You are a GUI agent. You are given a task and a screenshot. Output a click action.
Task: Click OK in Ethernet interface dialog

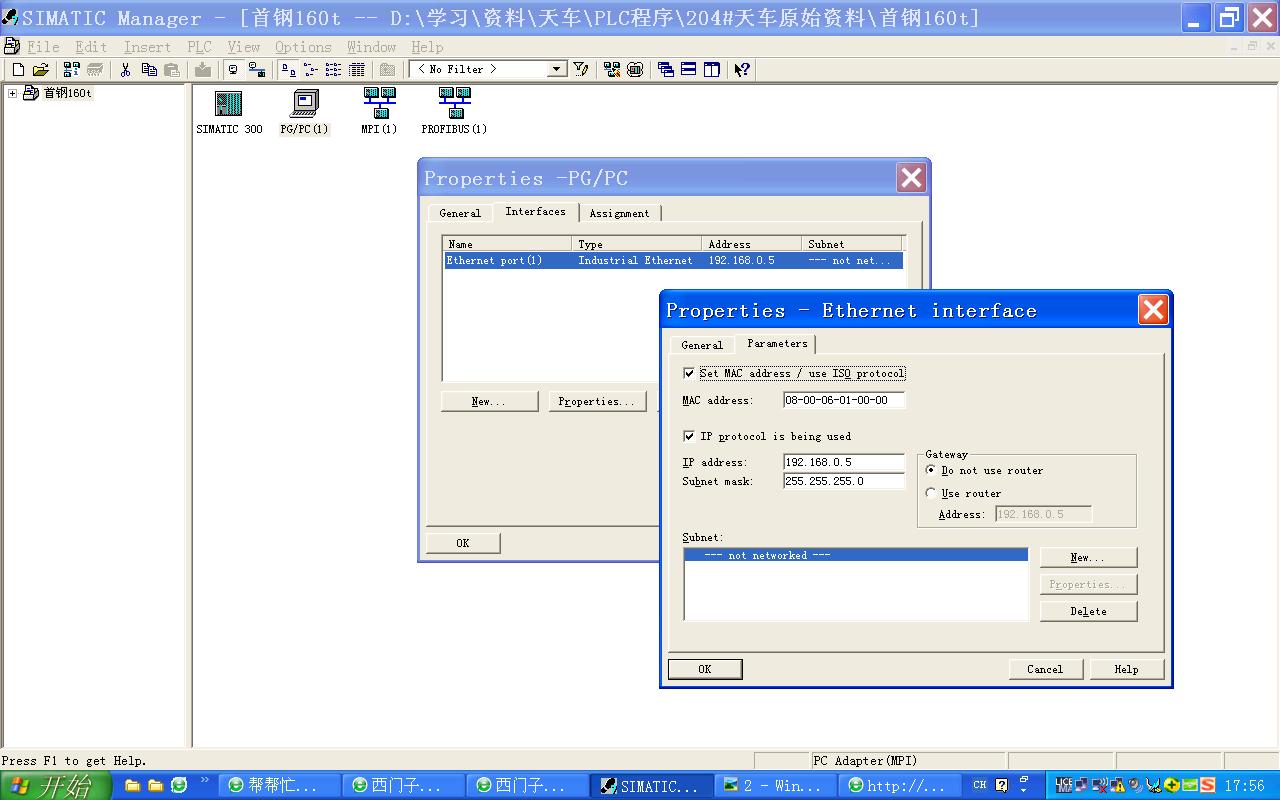point(705,669)
